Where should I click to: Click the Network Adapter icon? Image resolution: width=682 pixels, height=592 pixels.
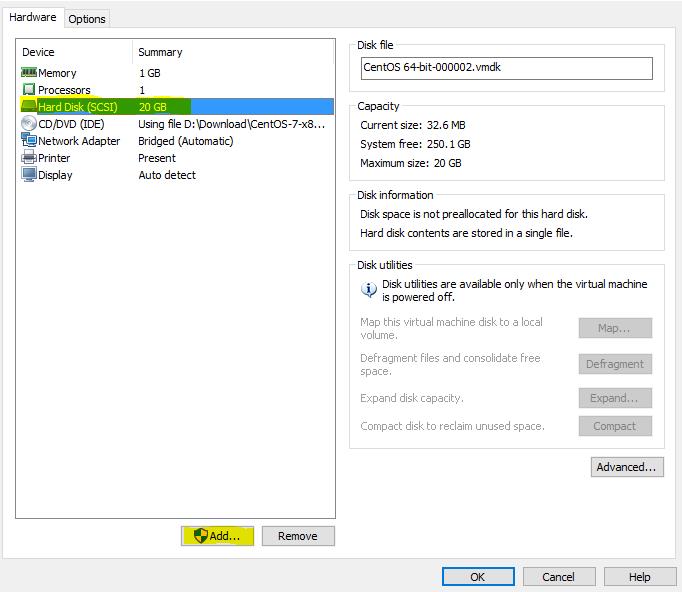(x=29, y=141)
